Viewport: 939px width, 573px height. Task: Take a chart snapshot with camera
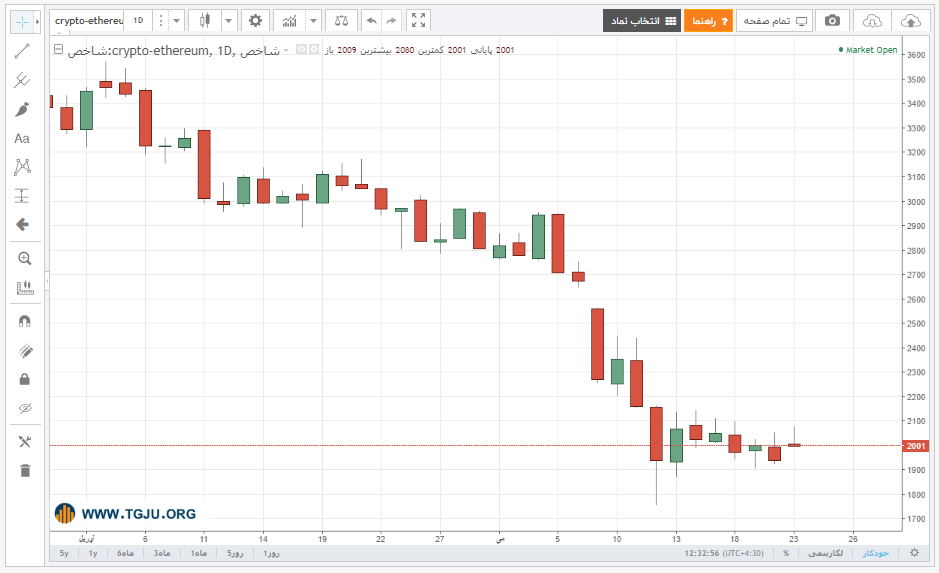coord(832,21)
